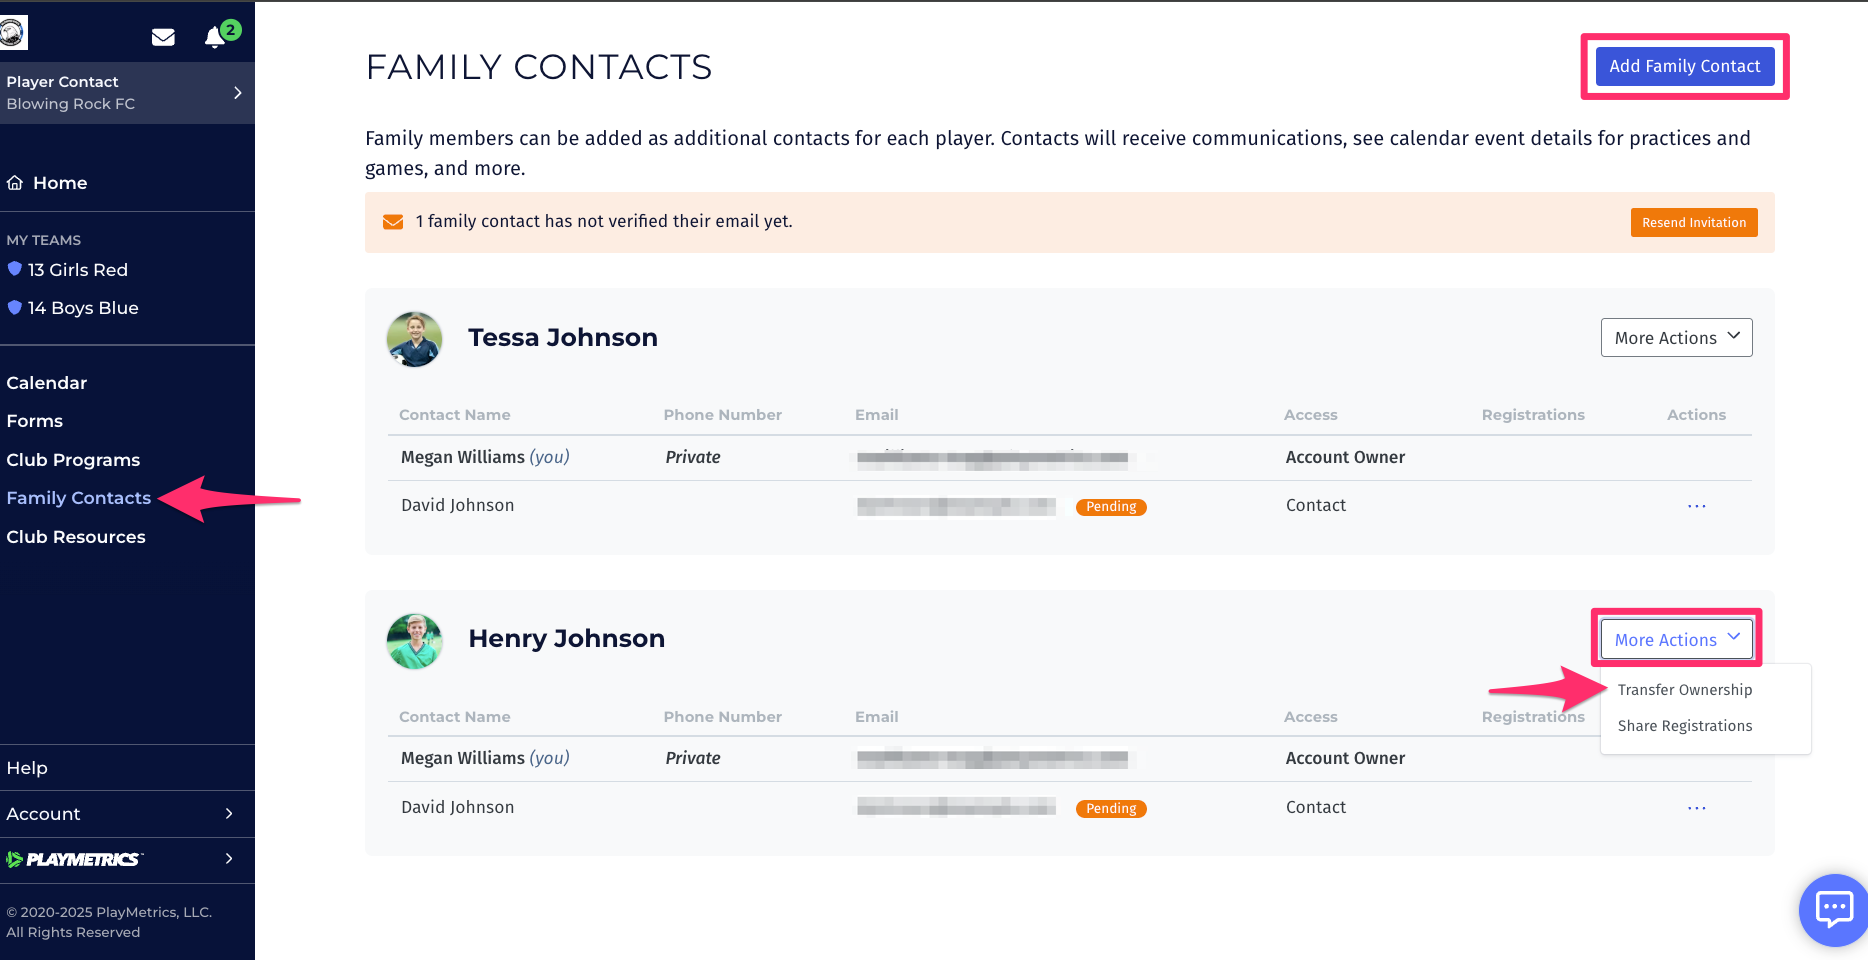Viewport: 1868px width, 960px height.
Task: Collapse More Actions dropdown for Henry Johnson
Action: click(1676, 639)
